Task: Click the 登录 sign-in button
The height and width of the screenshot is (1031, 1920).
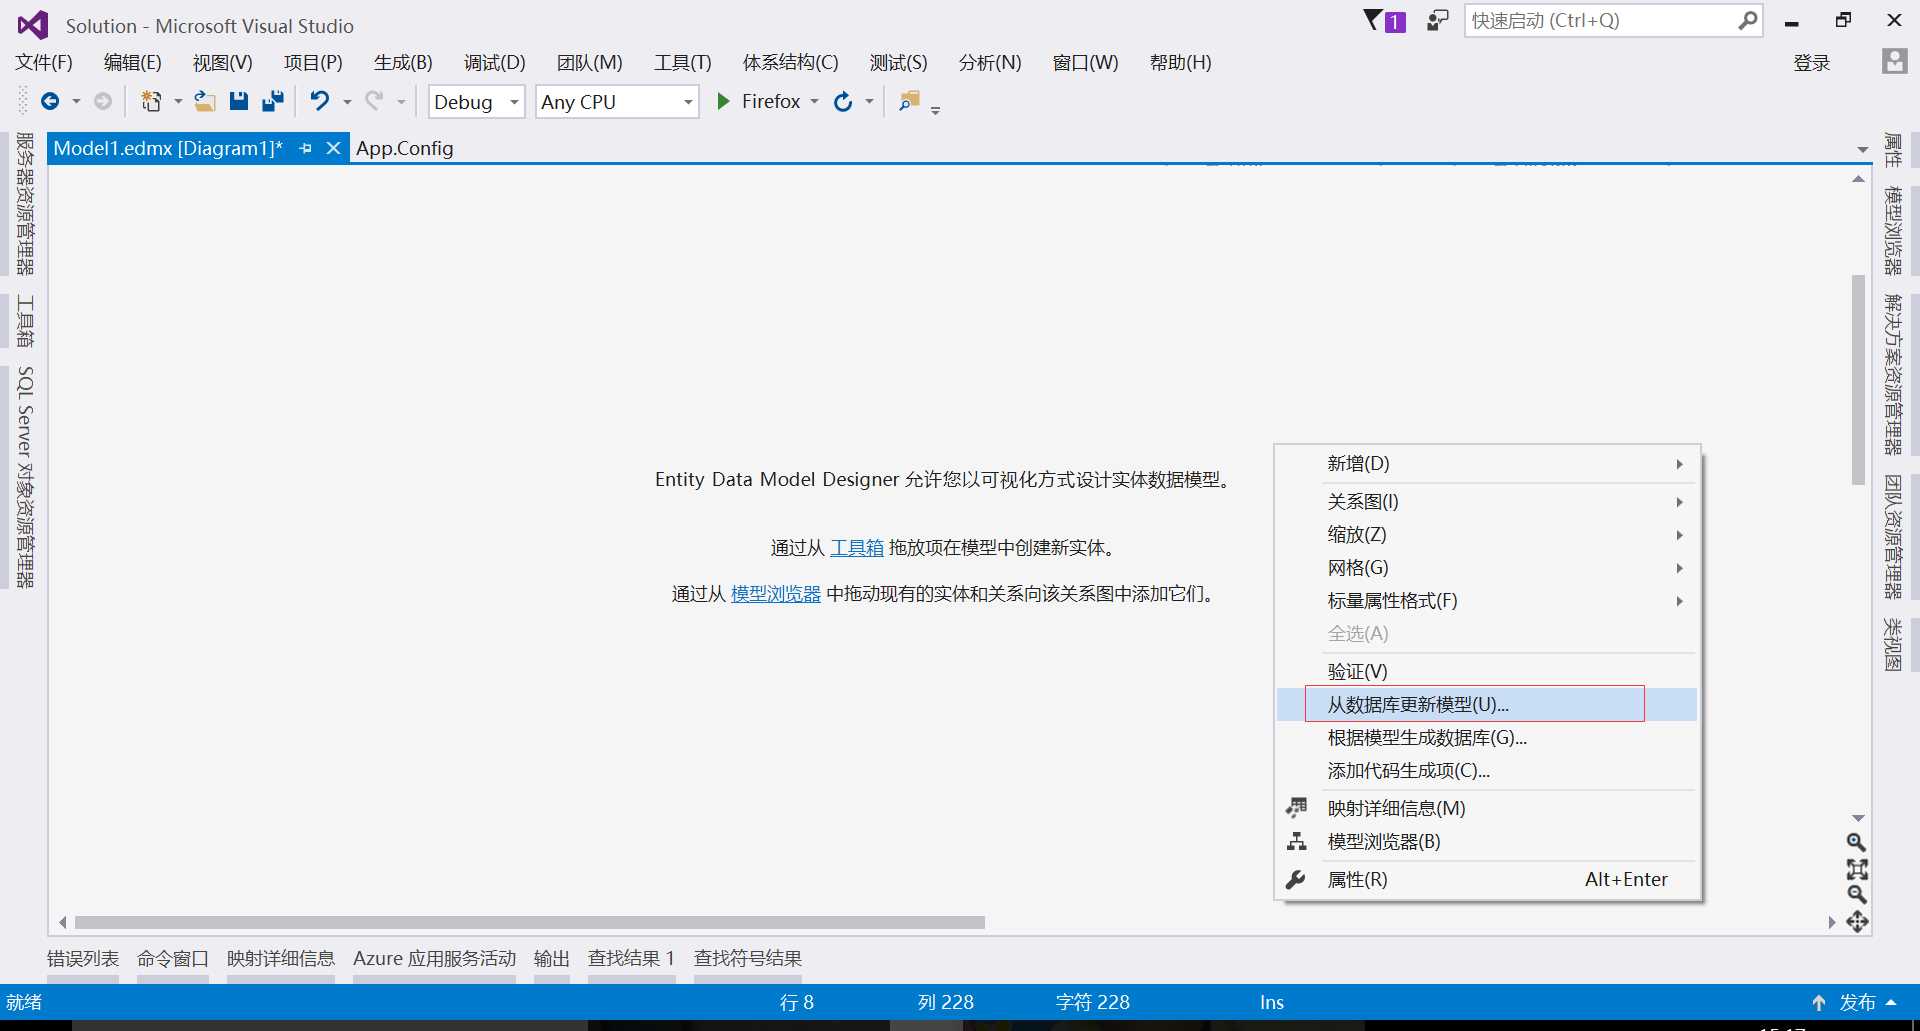Action: coord(1811,63)
